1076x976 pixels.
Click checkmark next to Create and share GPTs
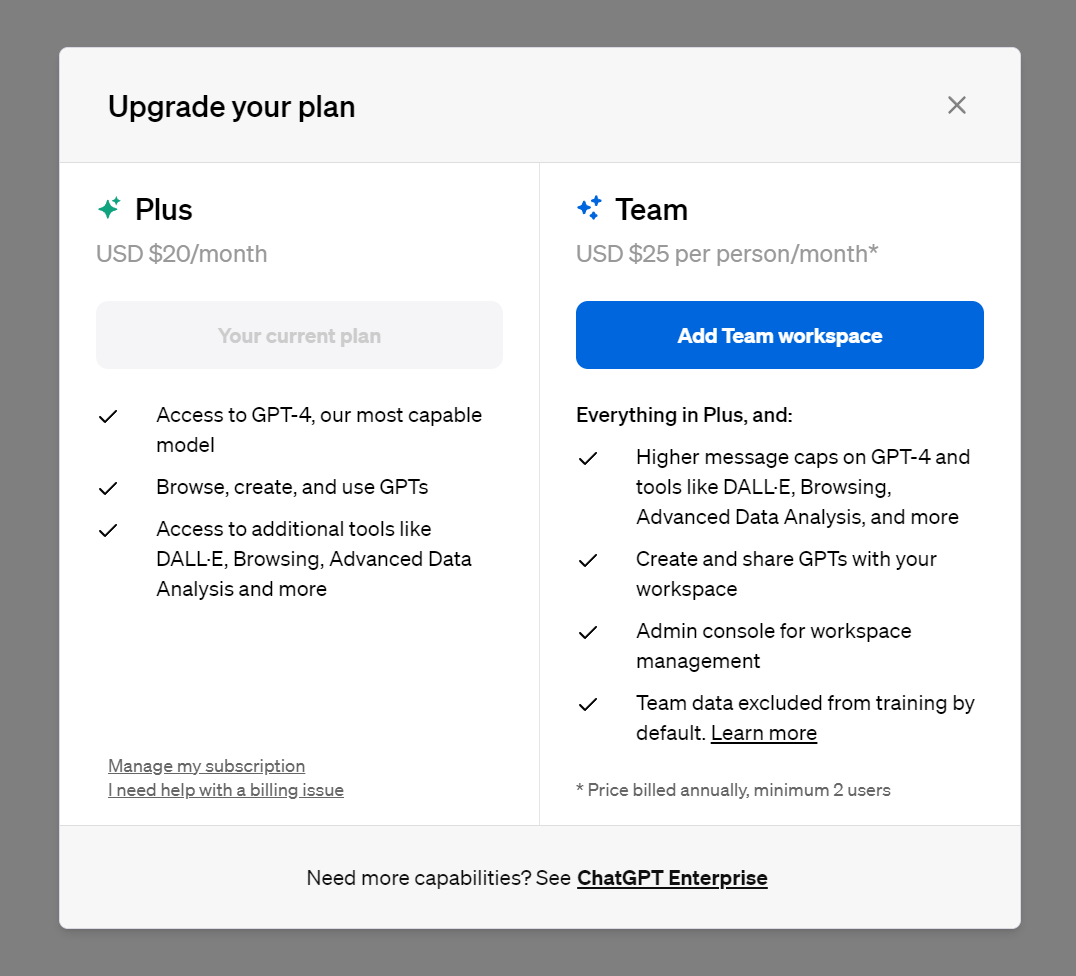pos(588,560)
